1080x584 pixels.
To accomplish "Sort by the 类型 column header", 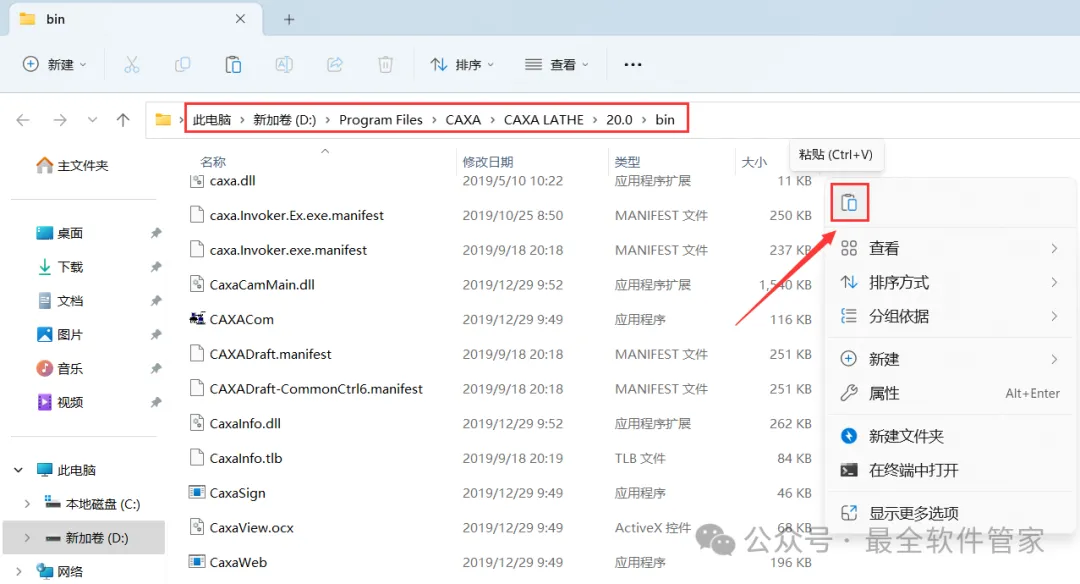I will [627, 162].
